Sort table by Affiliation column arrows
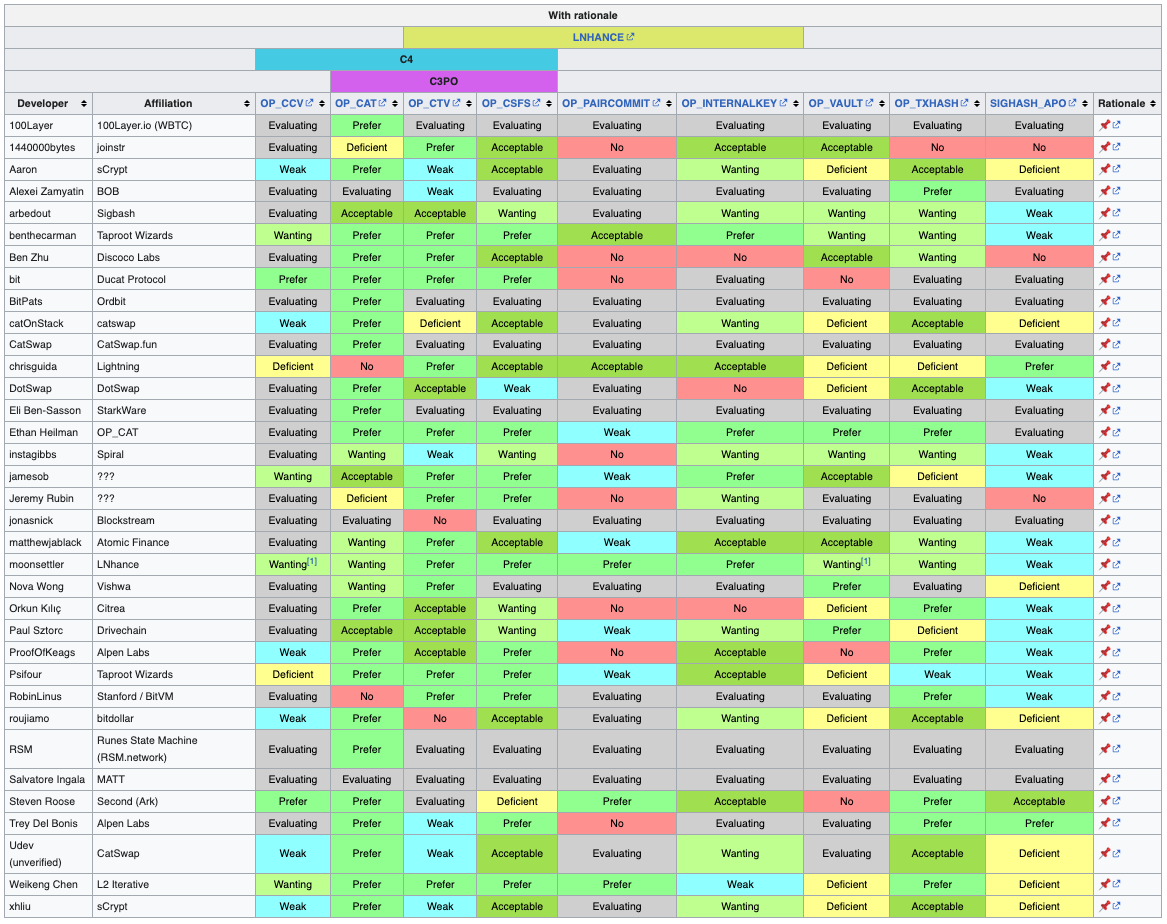 (246, 103)
